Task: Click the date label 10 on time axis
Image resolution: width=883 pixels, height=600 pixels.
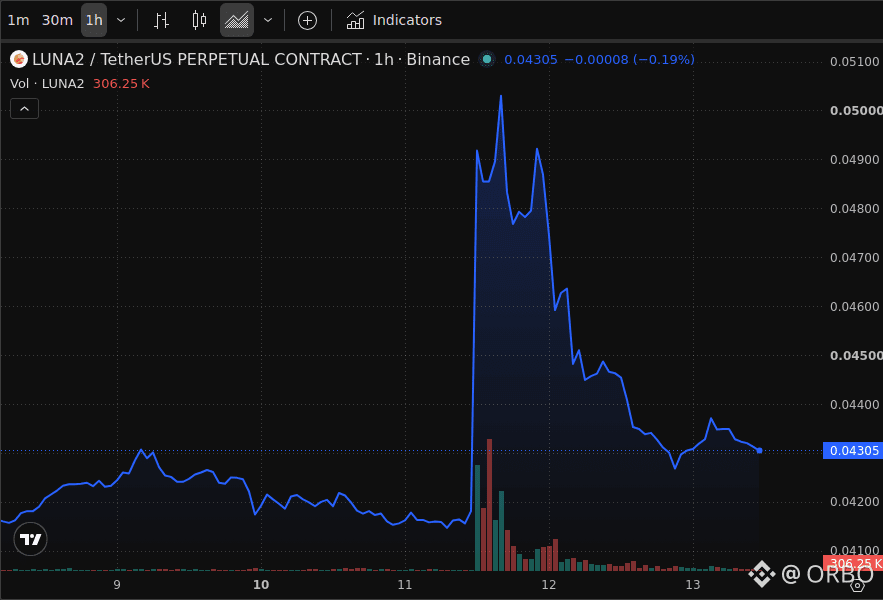Action: [x=261, y=585]
